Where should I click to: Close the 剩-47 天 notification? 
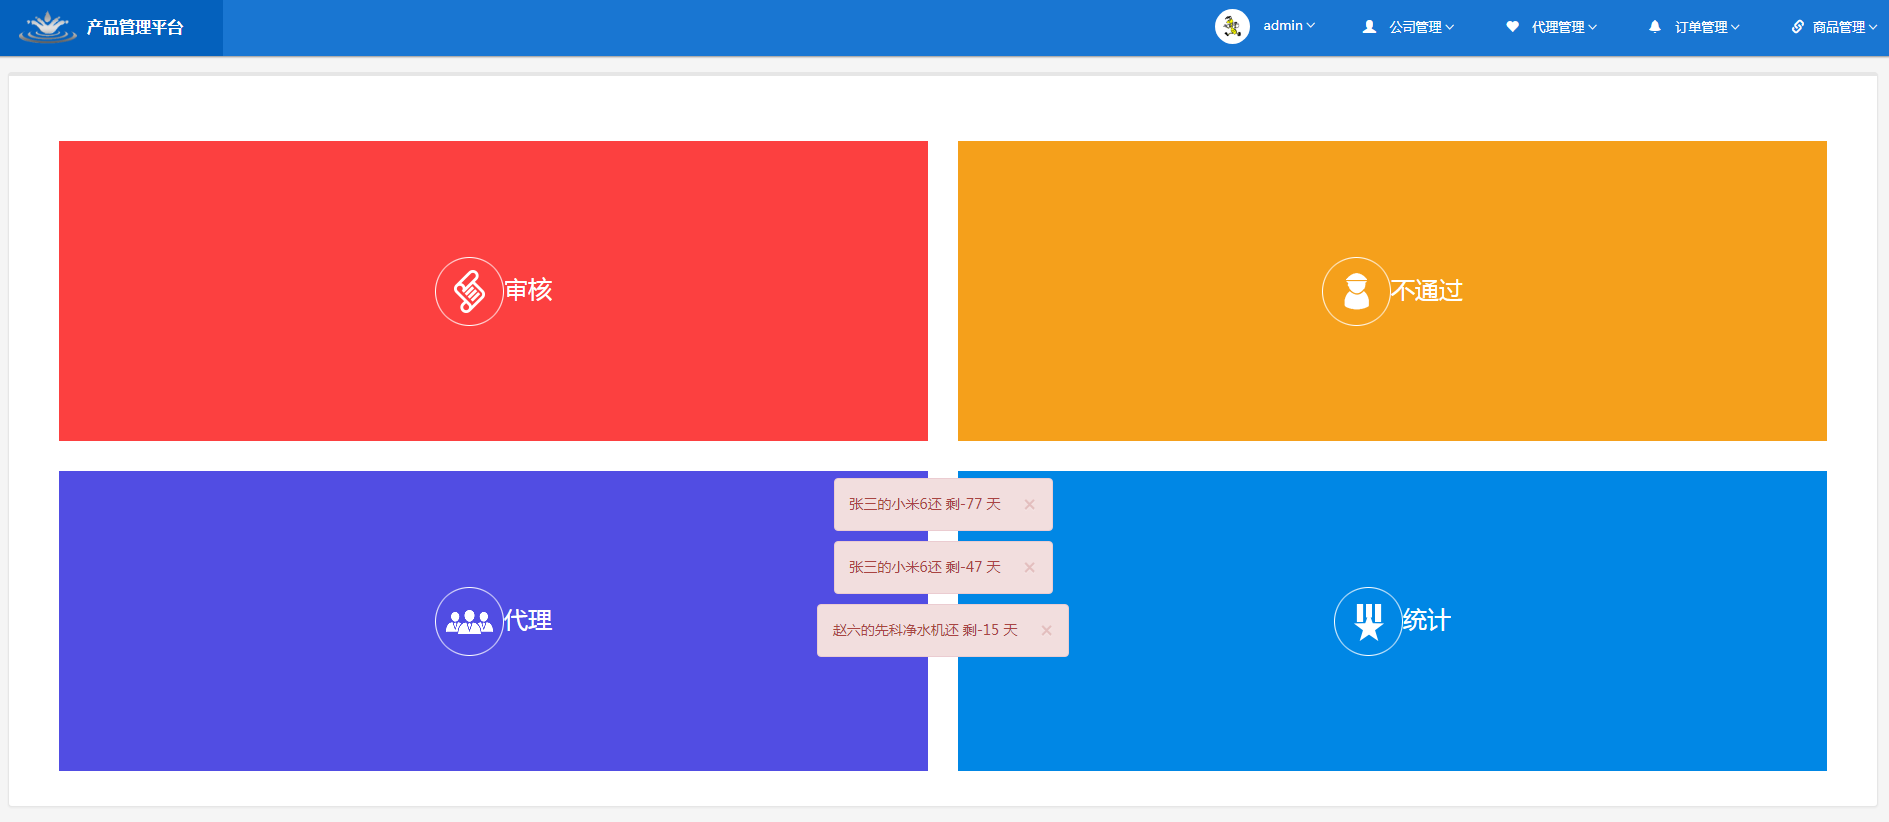coord(1029,567)
